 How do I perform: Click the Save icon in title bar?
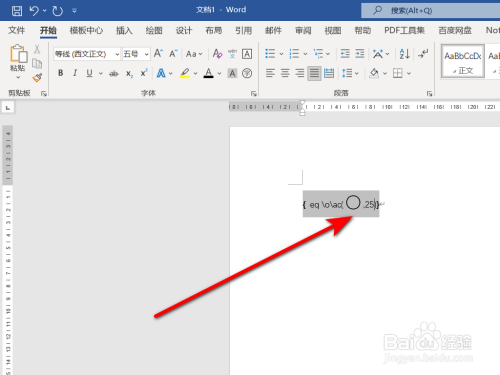[x=17, y=11]
